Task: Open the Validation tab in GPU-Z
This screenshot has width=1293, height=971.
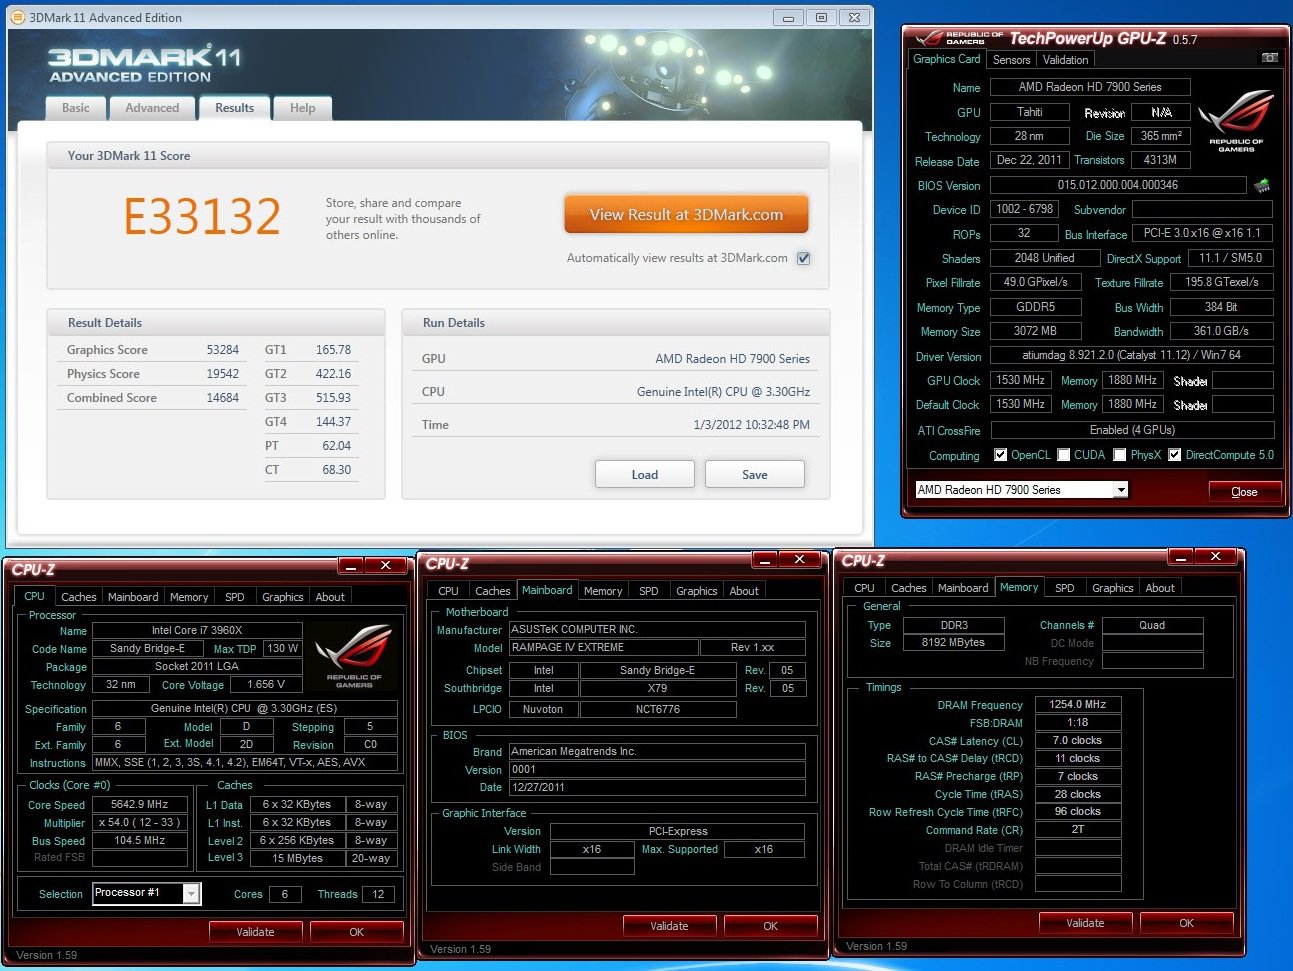Action: click(1065, 60)
